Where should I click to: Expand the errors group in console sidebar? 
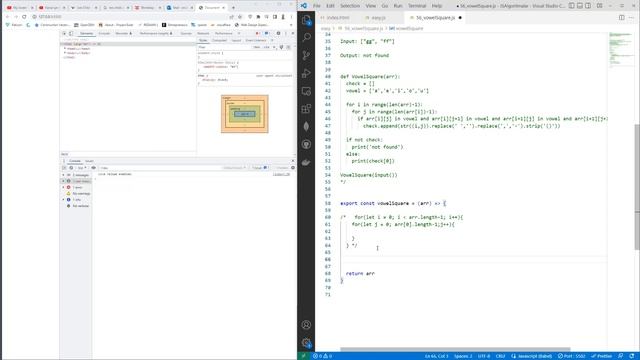(64, 187)
